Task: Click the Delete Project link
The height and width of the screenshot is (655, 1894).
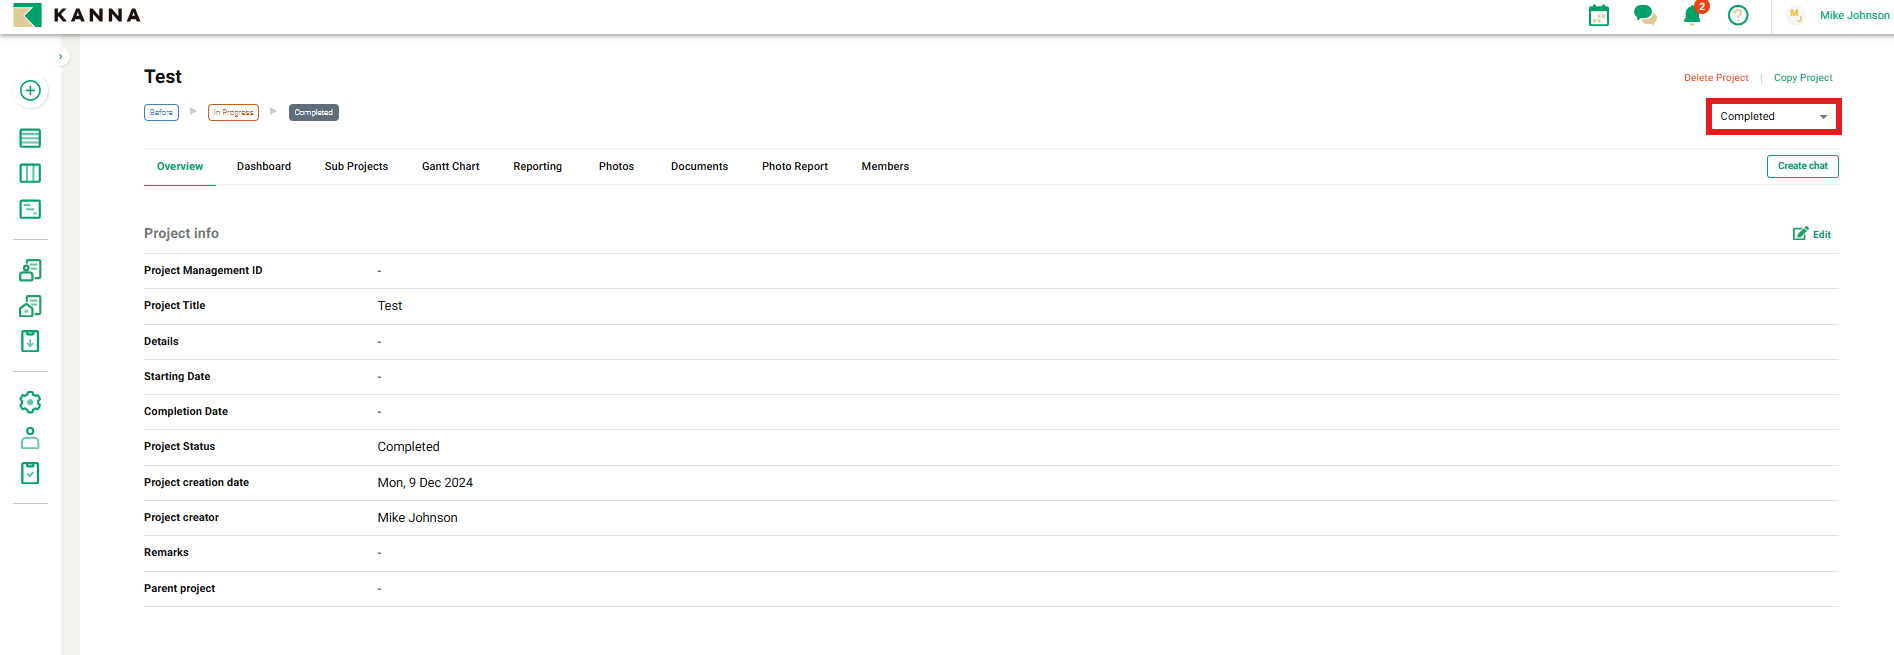Action: coord(1716,78)
